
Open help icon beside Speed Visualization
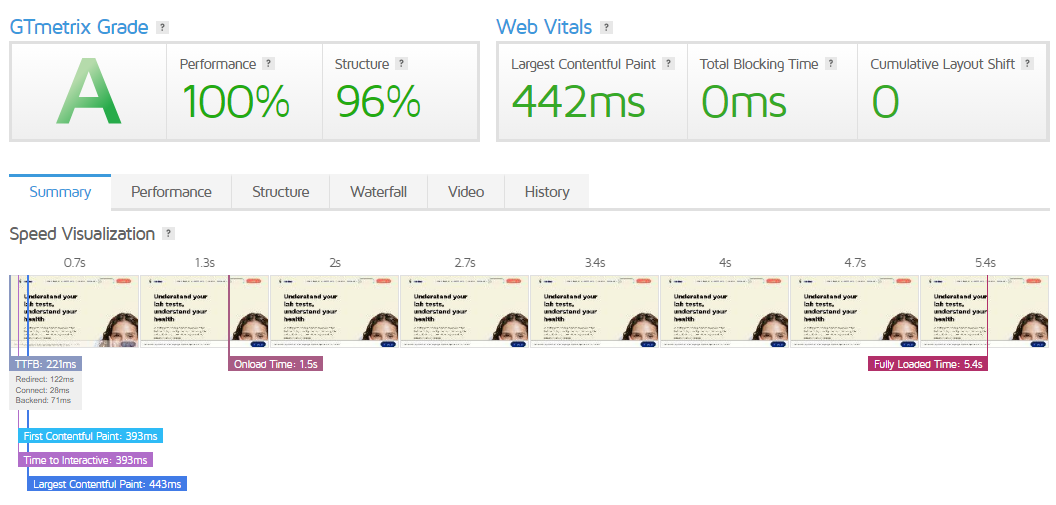point(169,234)
